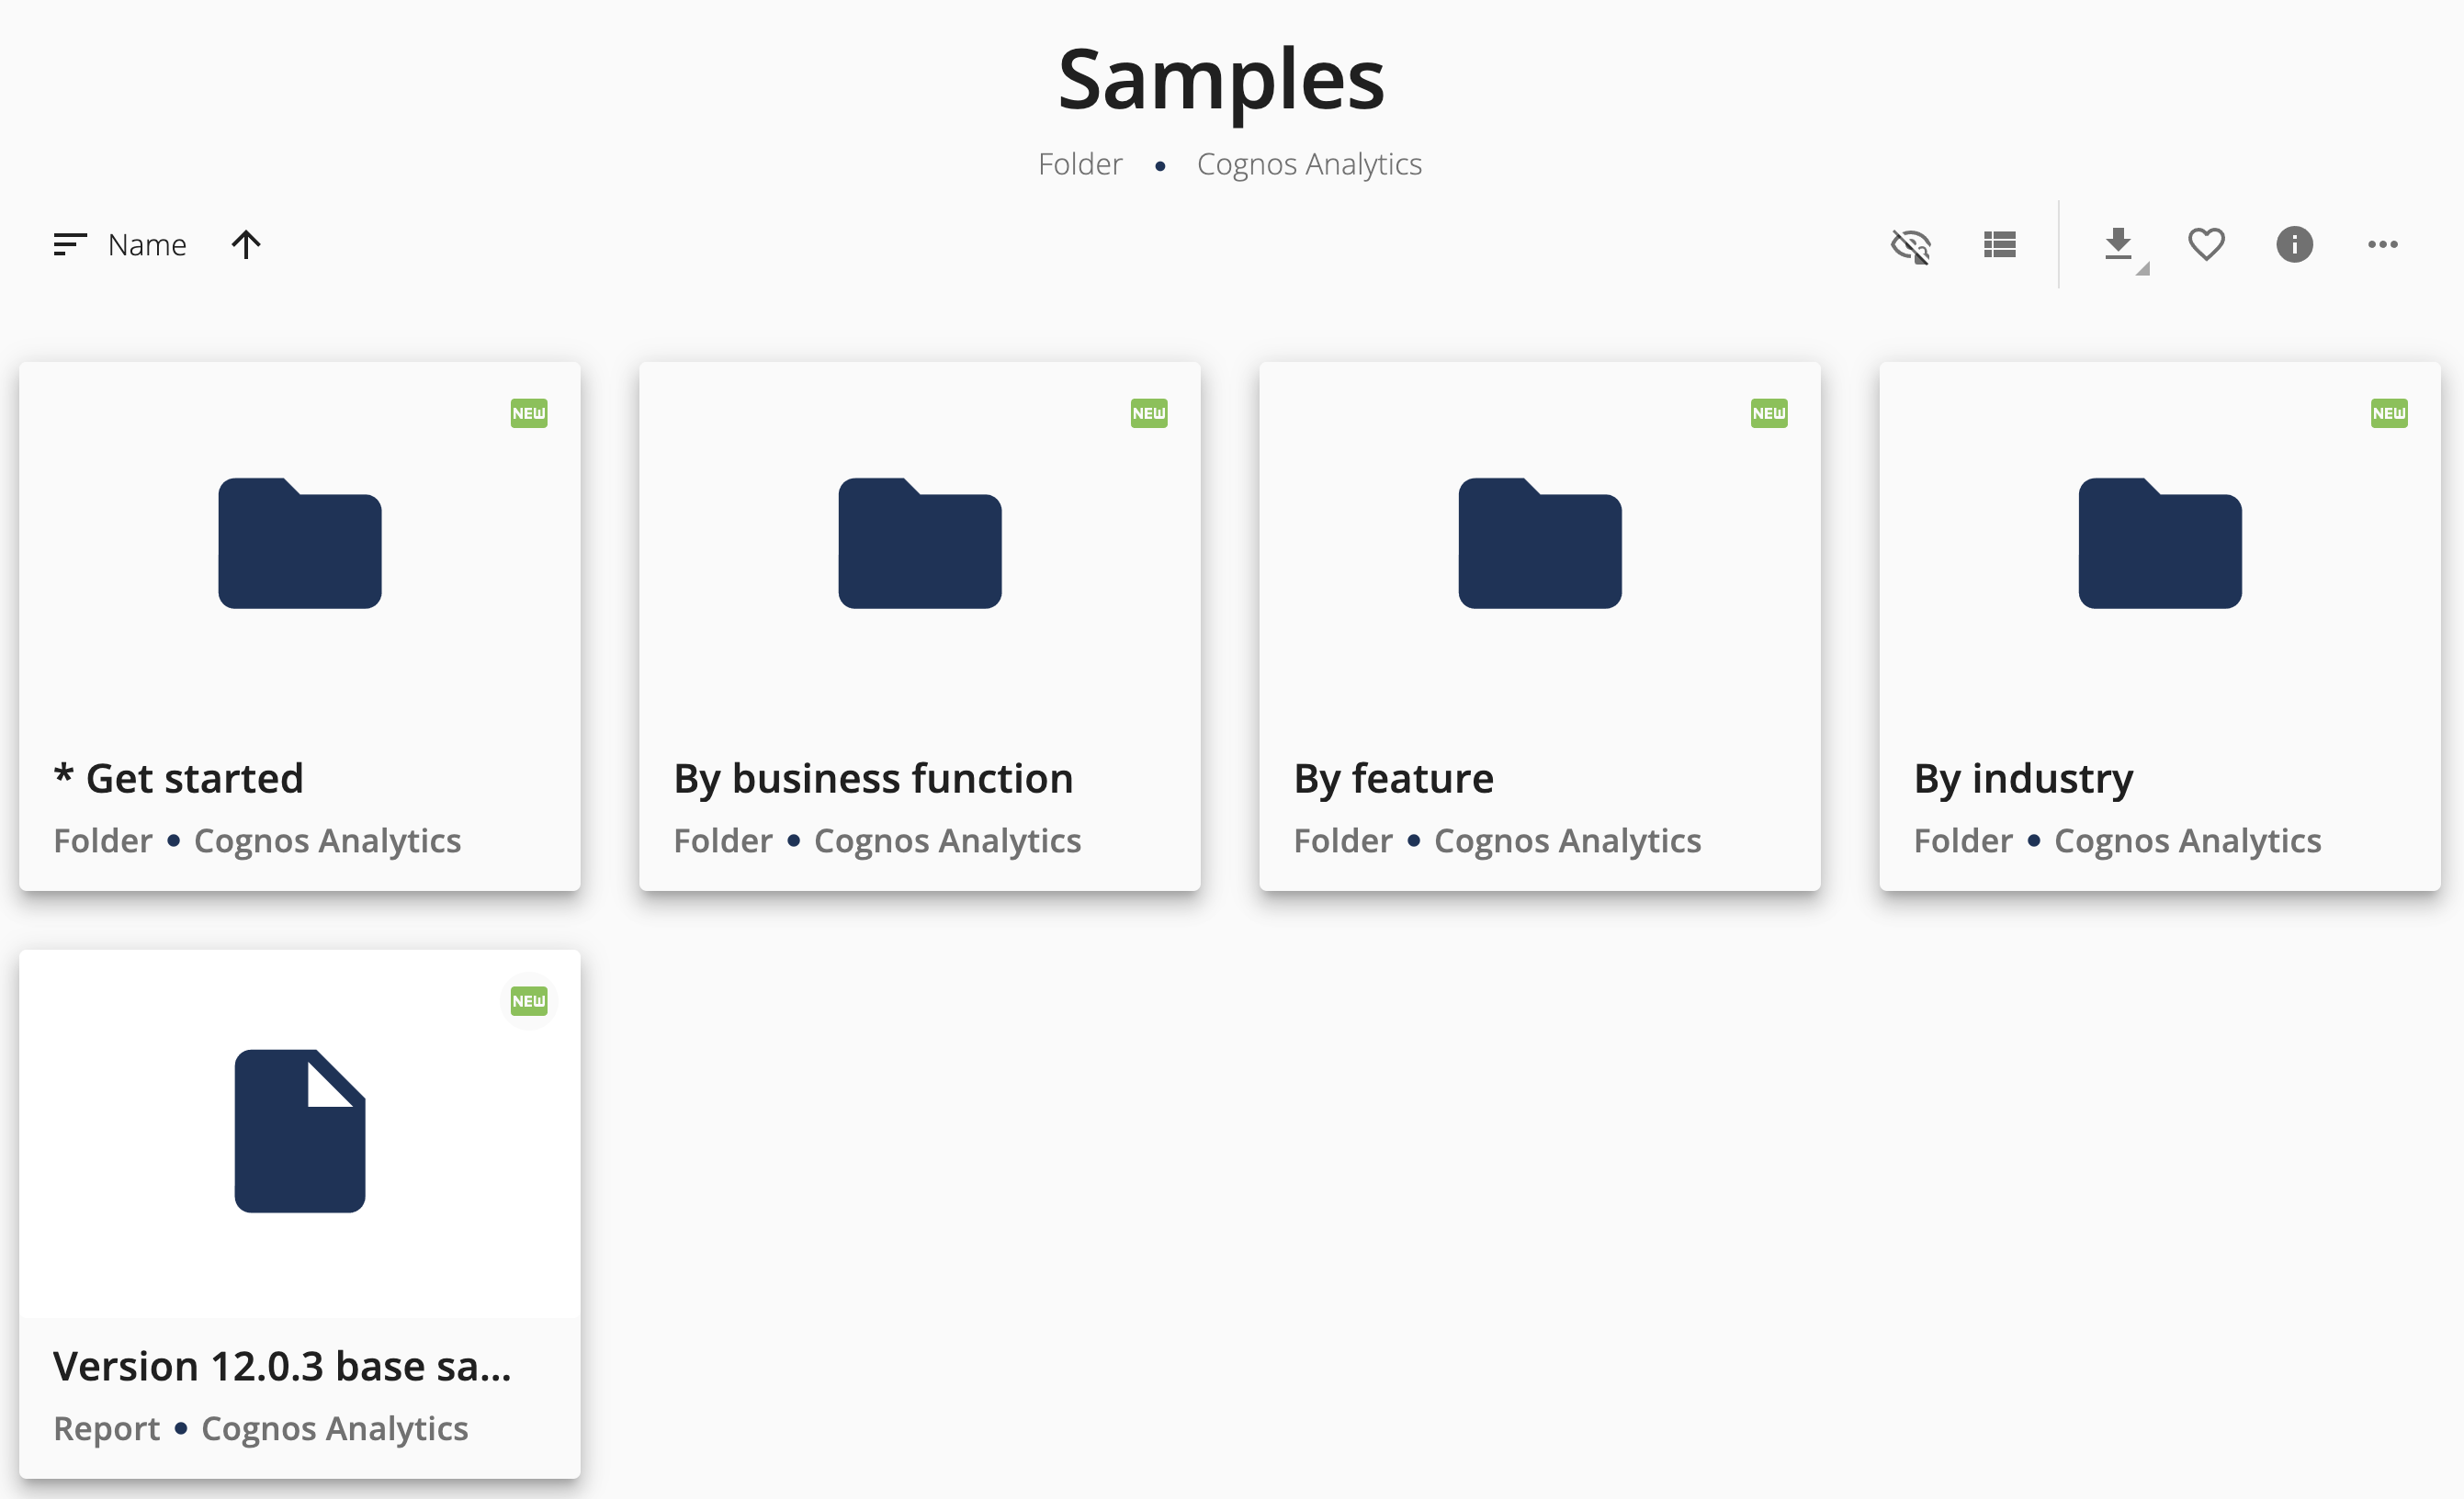Open the * Get started folder icon

coord(300,543)
